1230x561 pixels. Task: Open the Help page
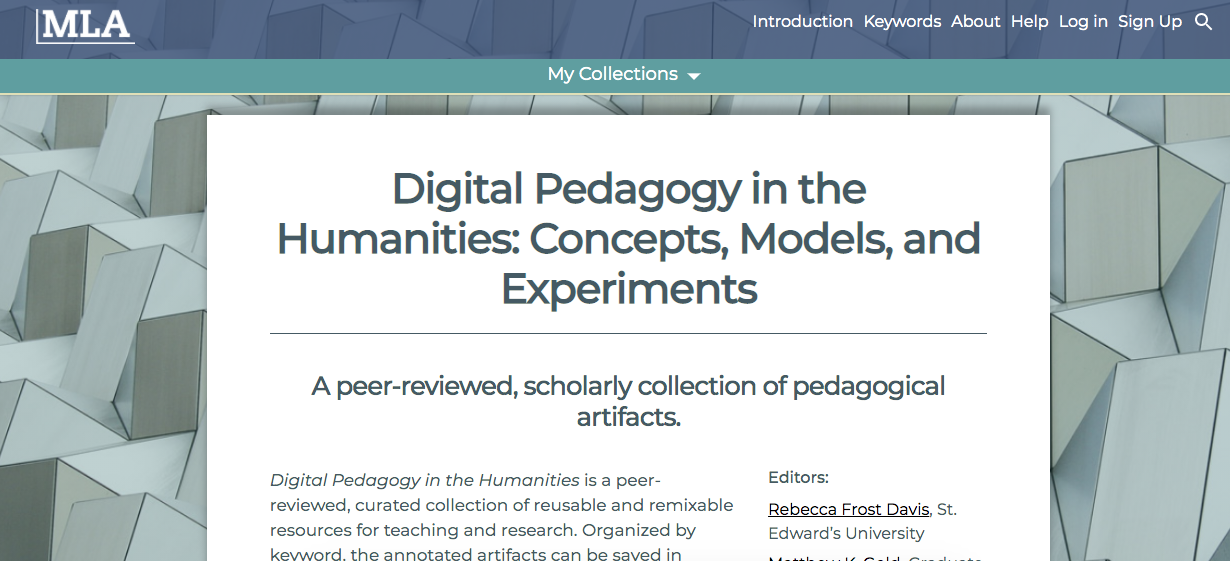coord(1029,22)
